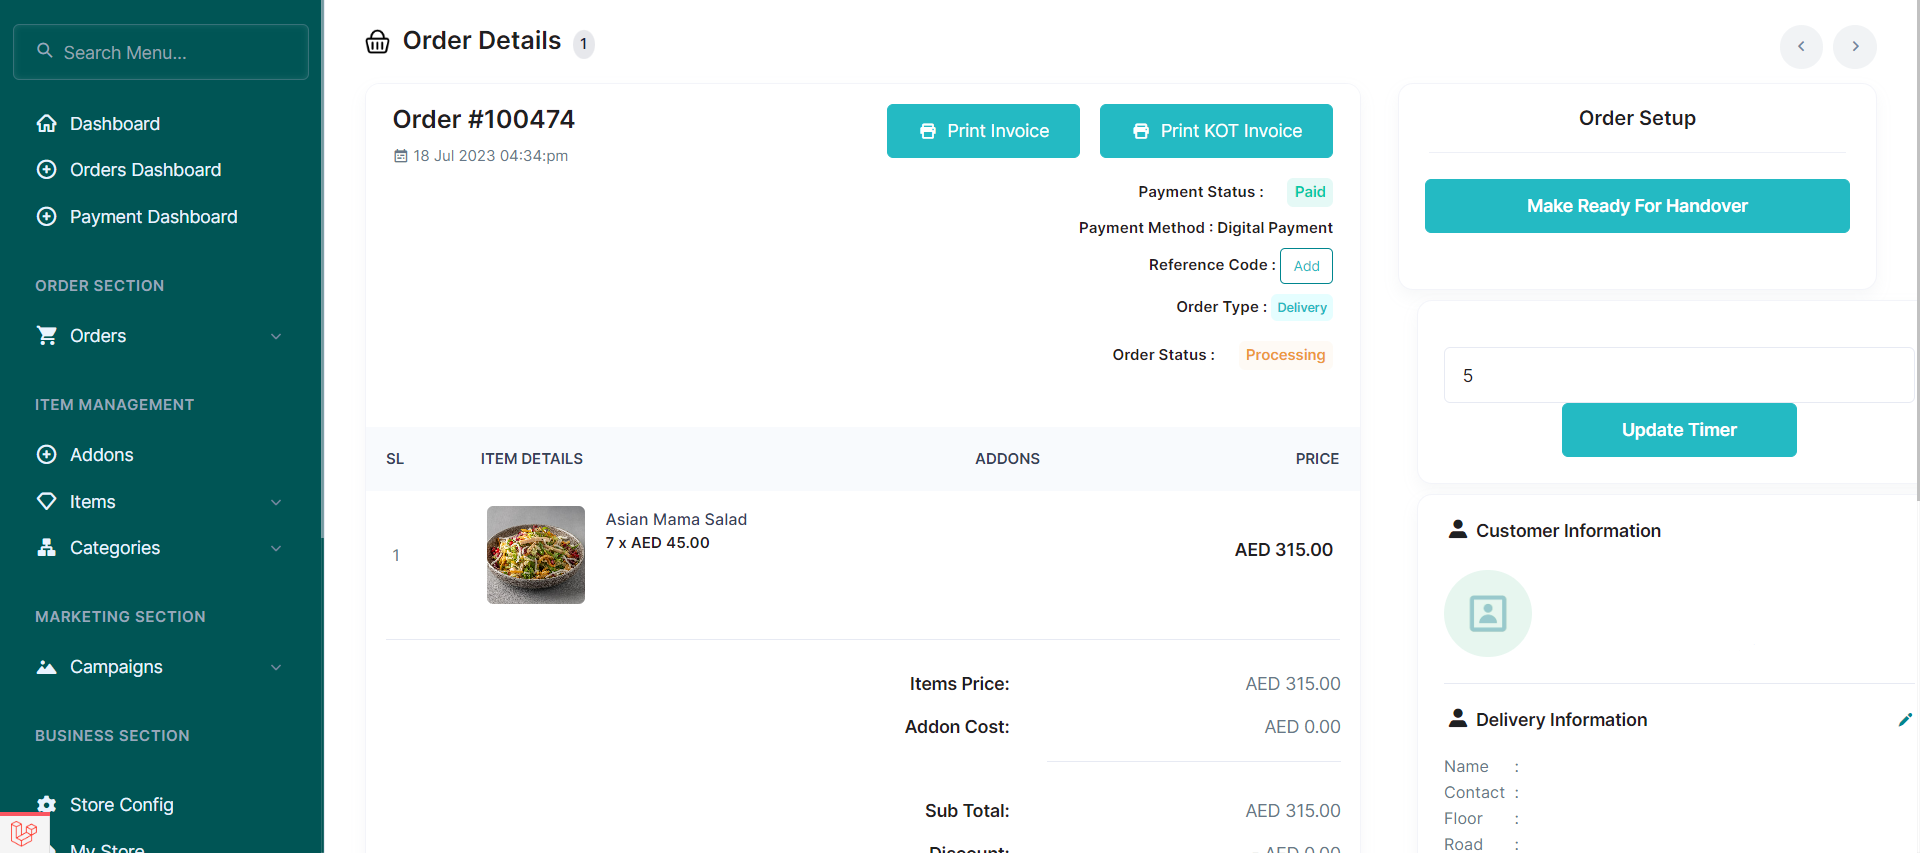Image resolution: width=1920 pixels, height=853 pixels.
Task: Click the Orders Dashboard plus-circle icon
Action: point(46,170)
